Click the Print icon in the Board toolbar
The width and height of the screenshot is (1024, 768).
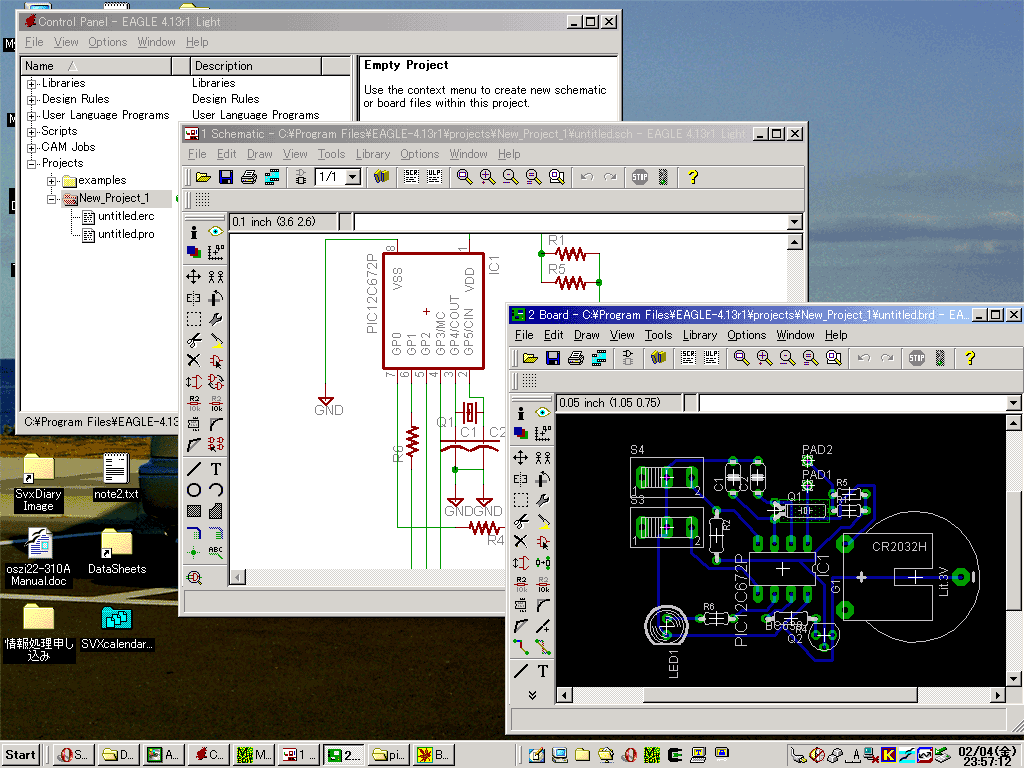(576, 358)
